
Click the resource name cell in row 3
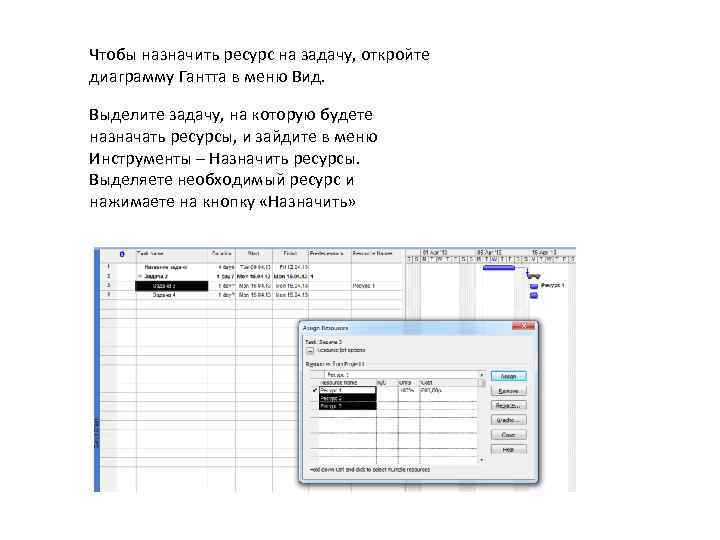(x=377, y=286)
